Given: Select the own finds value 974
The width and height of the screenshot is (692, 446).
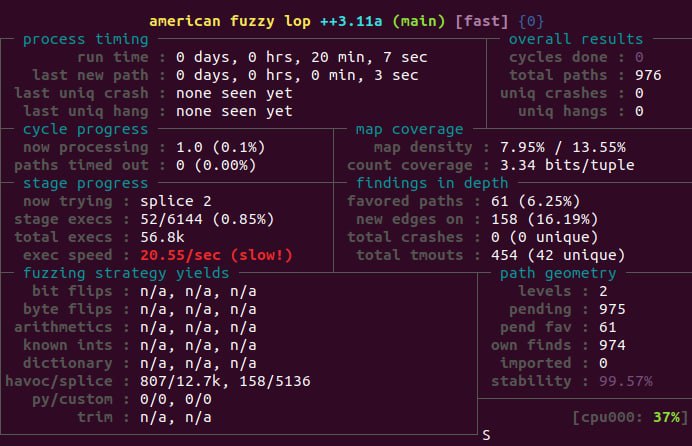Looking at the screenshot, I should (612, 345).
